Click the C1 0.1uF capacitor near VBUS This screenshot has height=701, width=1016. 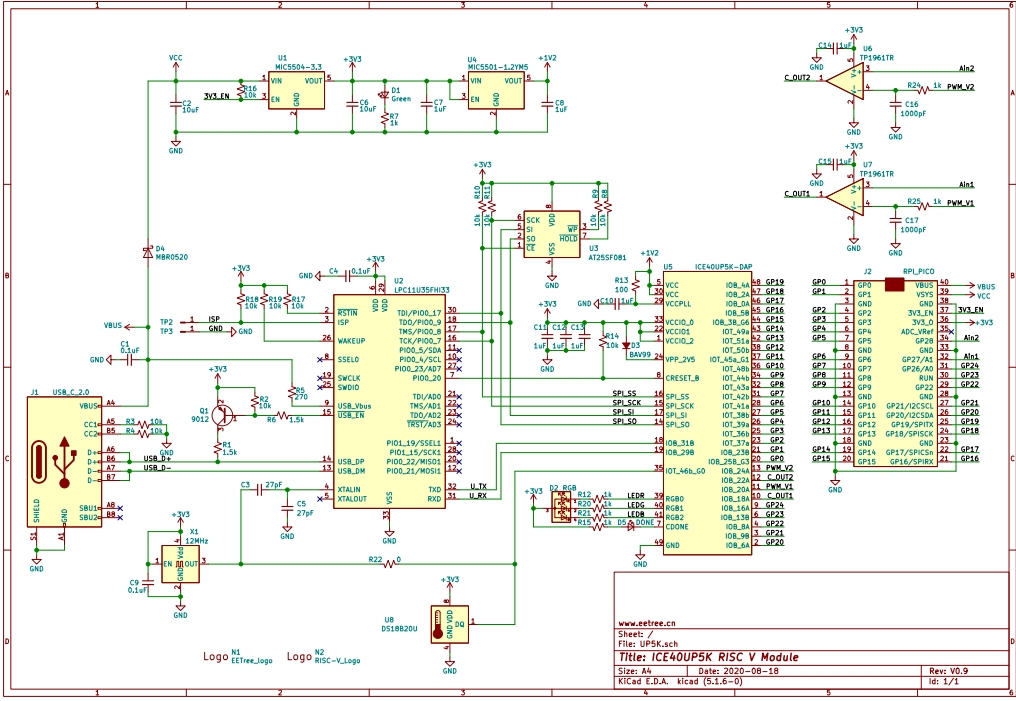pos(130,360)
